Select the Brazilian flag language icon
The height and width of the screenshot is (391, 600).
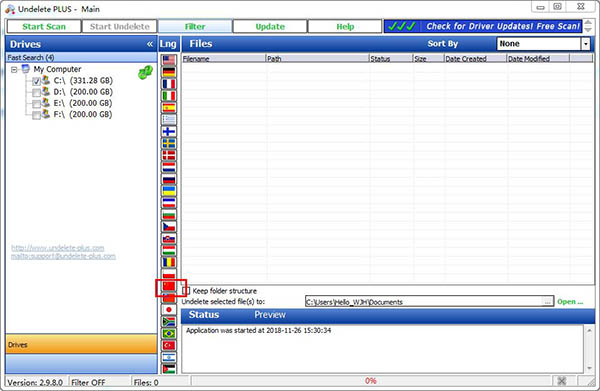click(169, 333)
